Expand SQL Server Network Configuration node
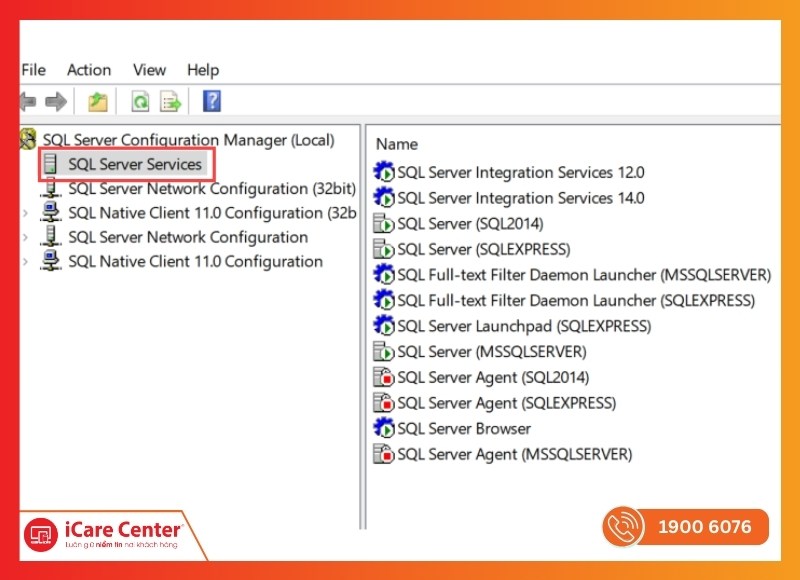 26,237
